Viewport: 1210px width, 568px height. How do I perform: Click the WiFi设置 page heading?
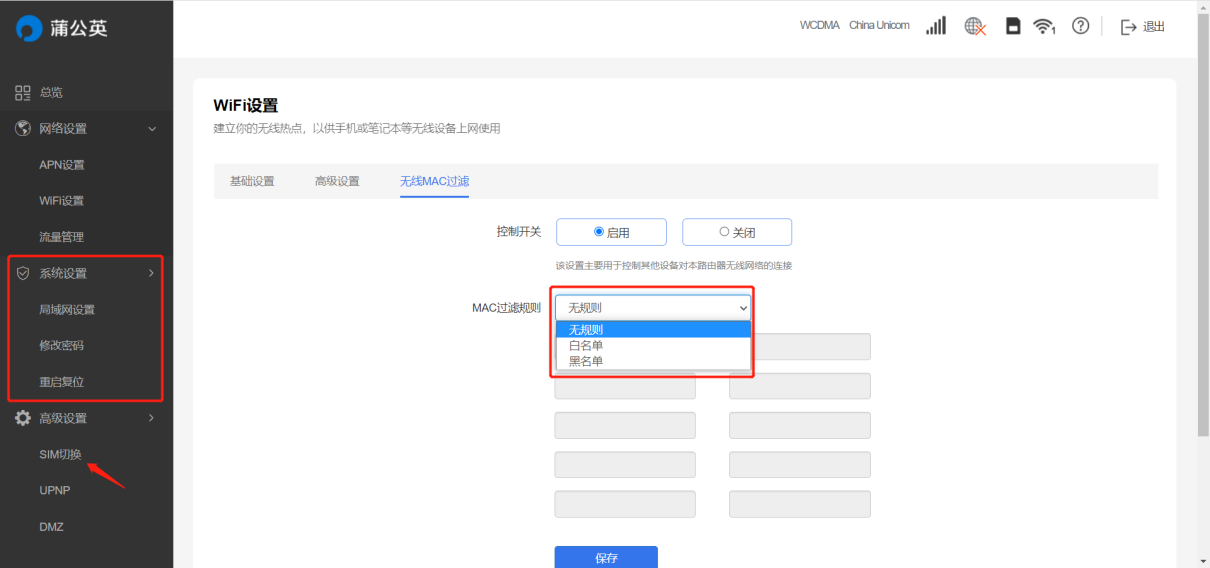pos(246,106)
